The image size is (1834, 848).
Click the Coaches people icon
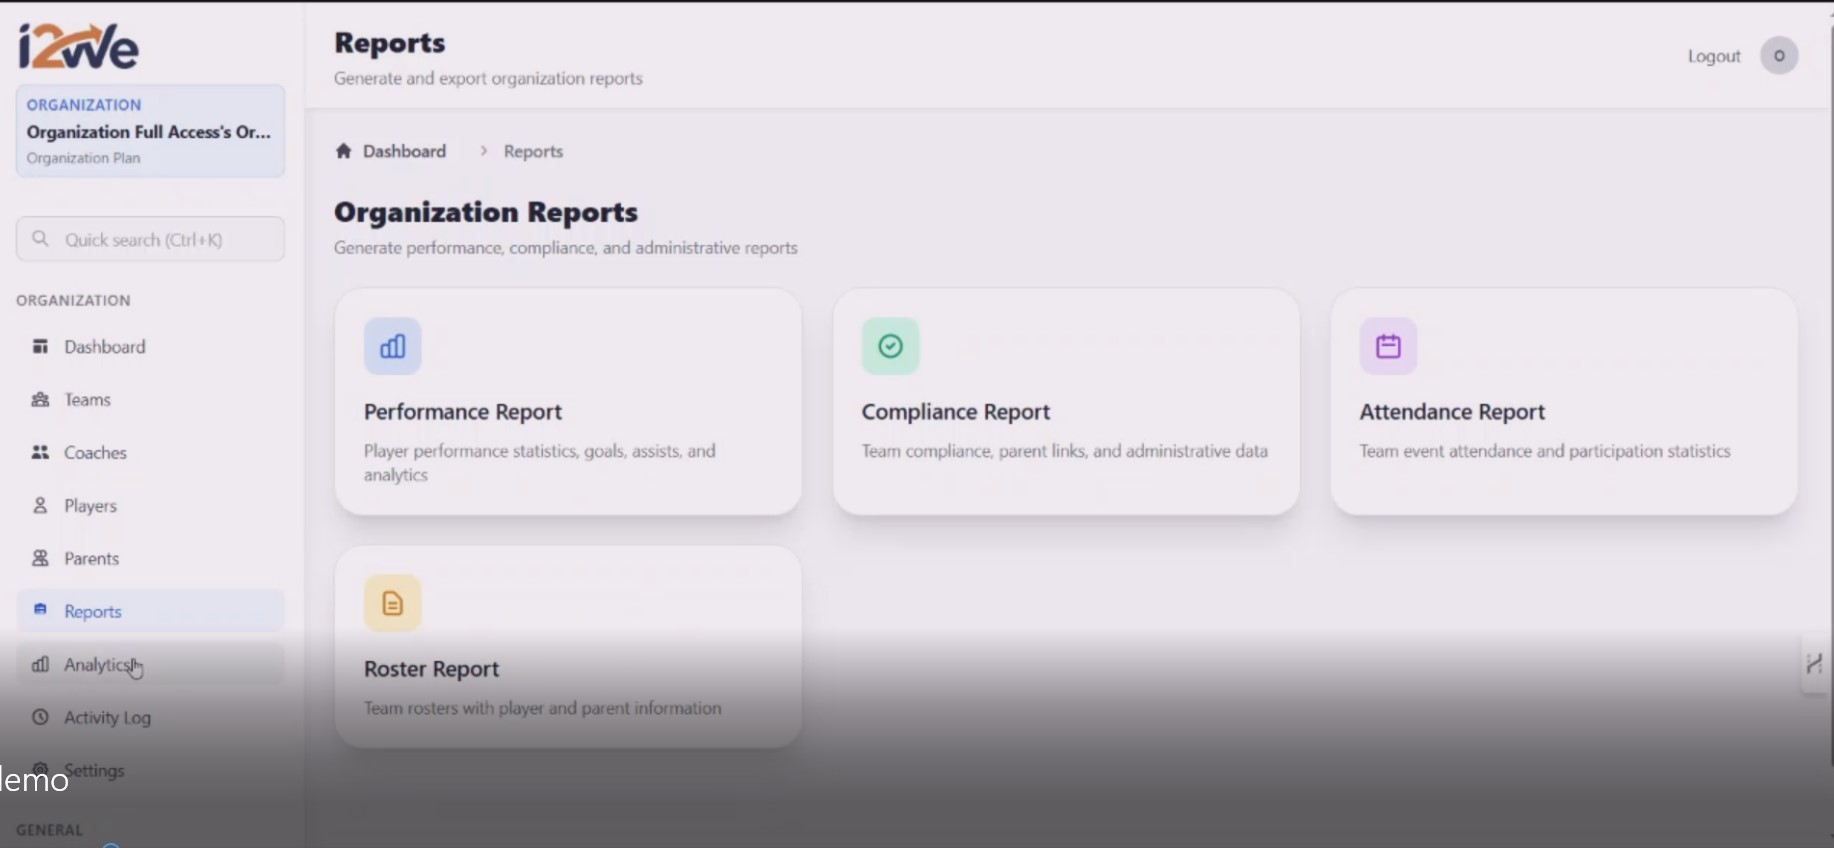point(40,452)
